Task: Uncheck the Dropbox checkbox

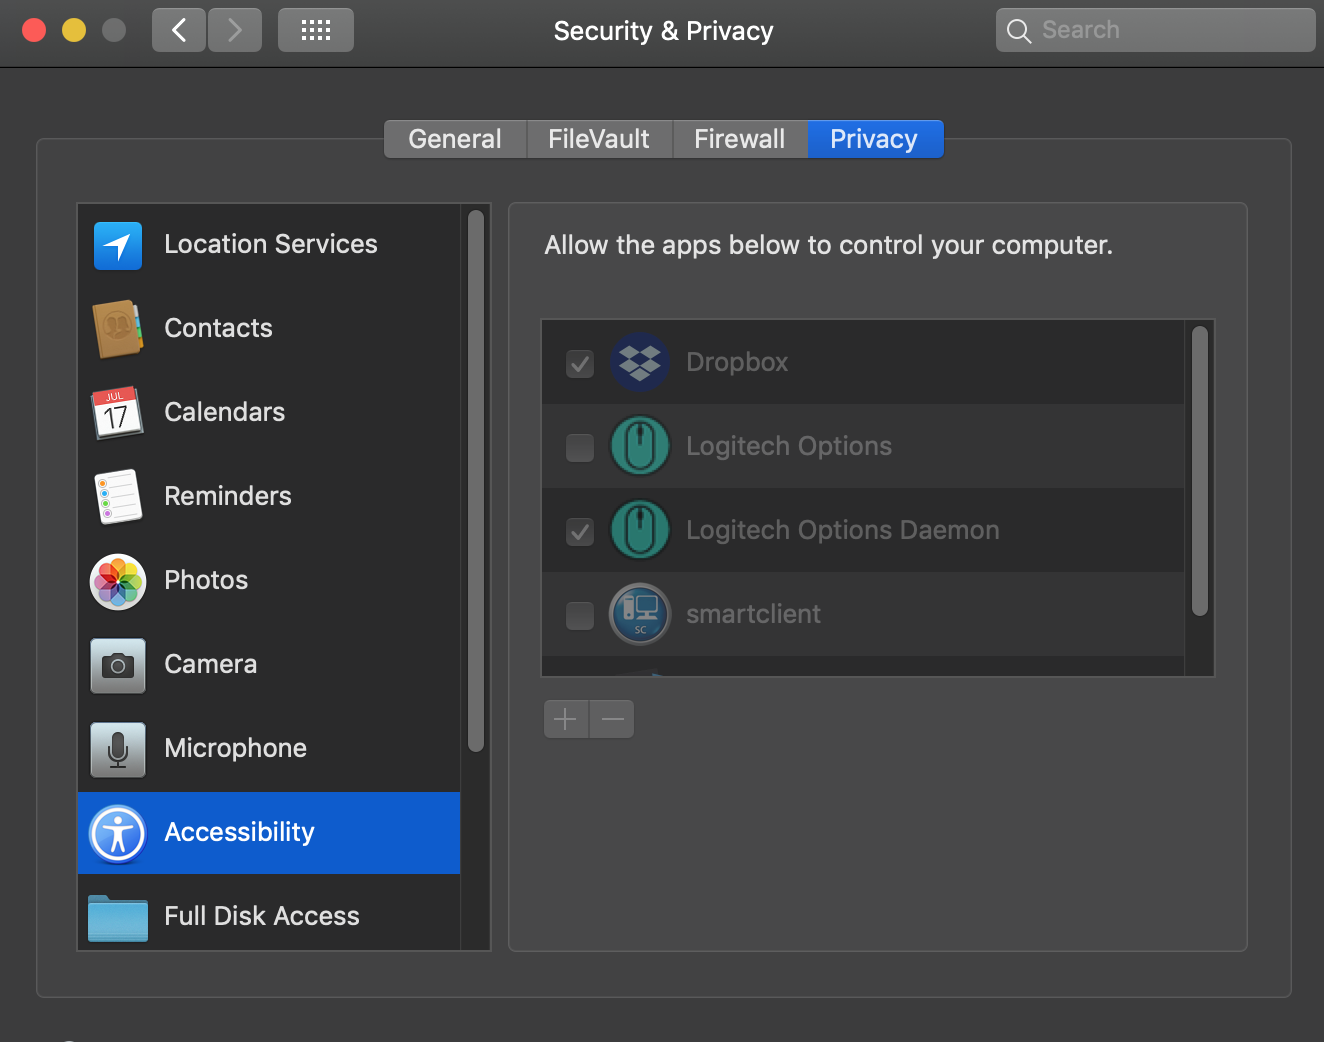Action: click(580, 363)
